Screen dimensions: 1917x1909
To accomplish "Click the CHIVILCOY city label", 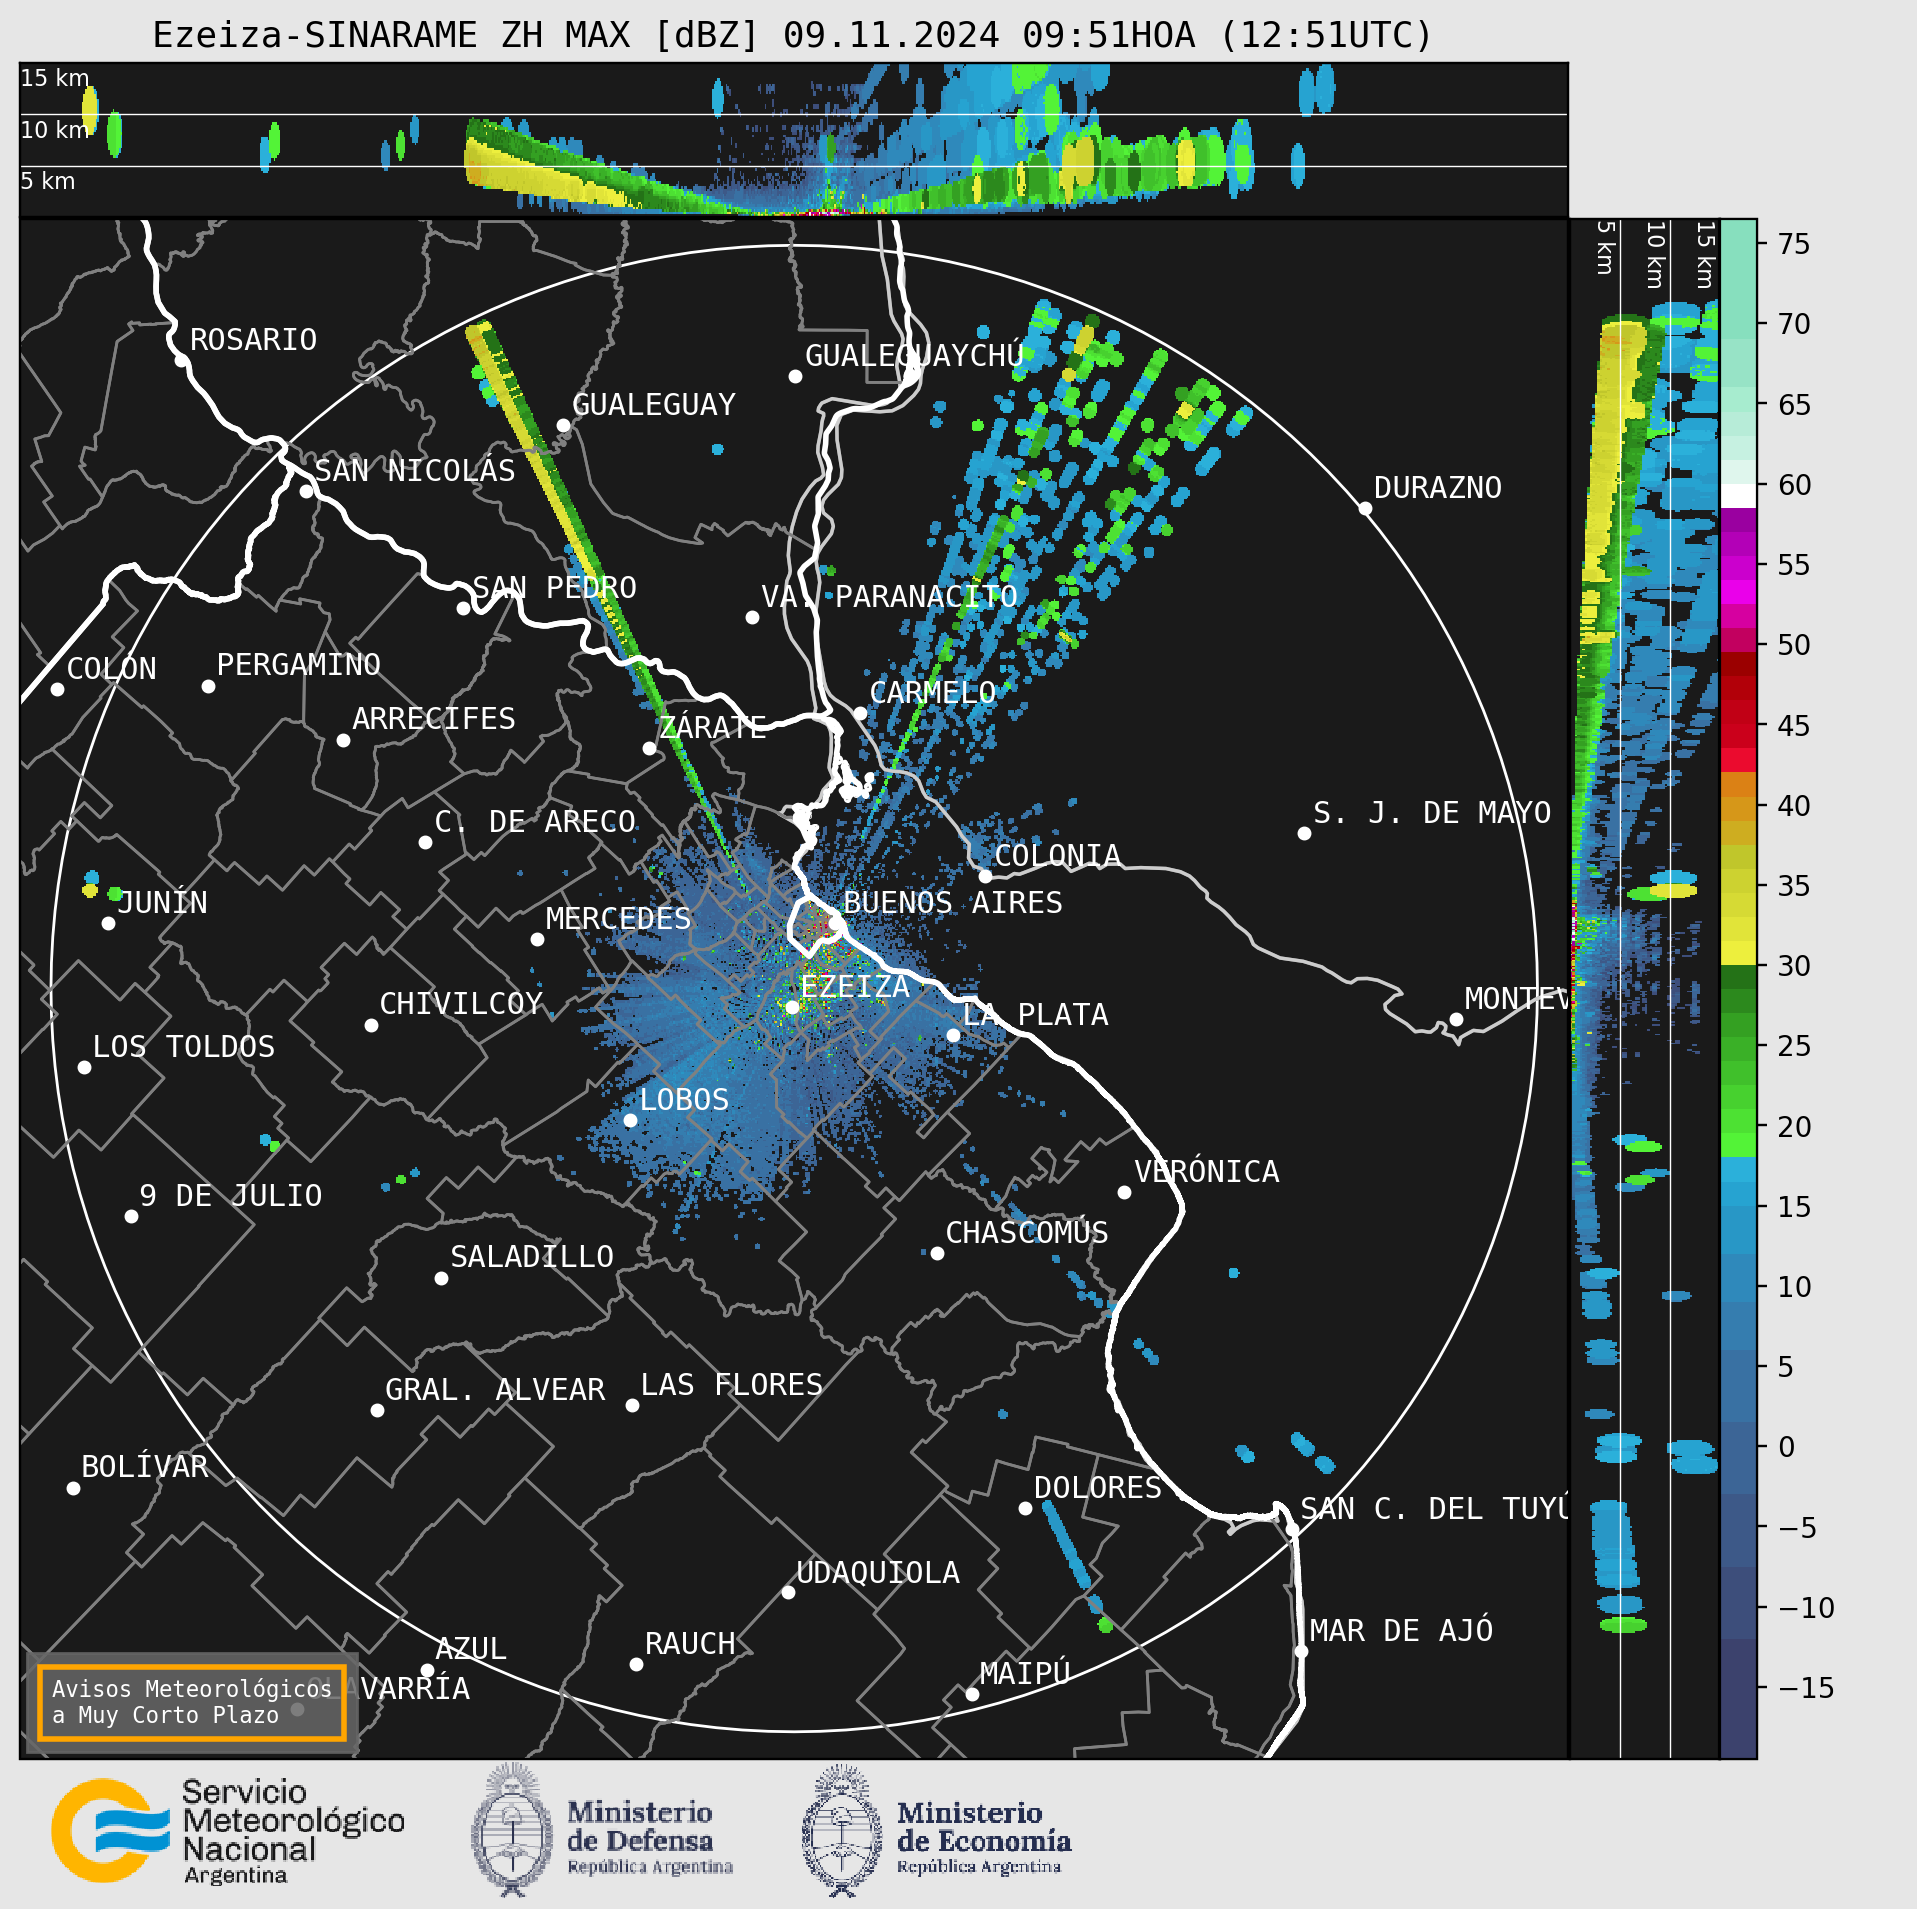I will click(461, 1004).
